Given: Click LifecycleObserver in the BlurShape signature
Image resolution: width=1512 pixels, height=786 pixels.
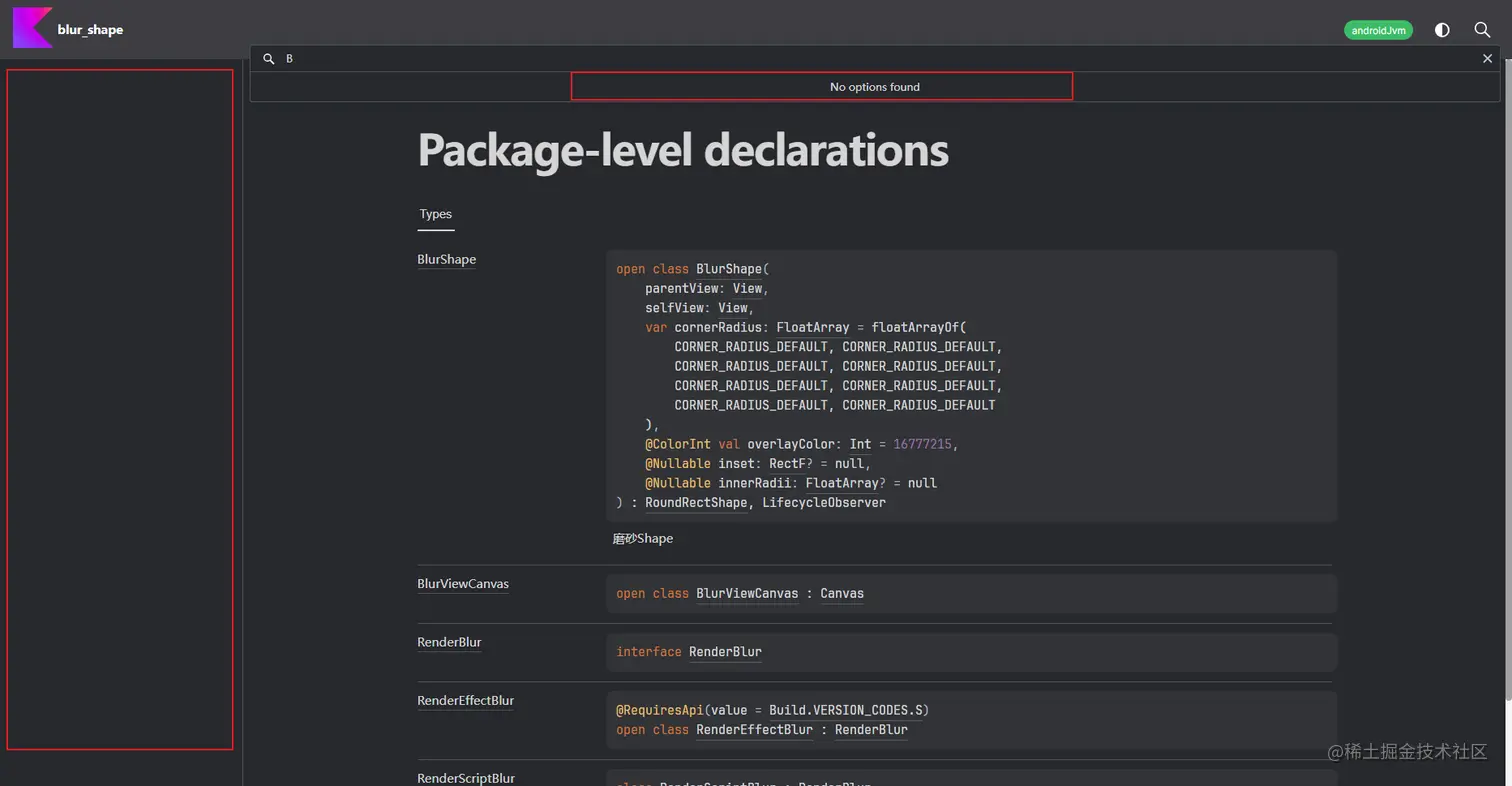Looking at the screenshot, I should pos(824,502).
